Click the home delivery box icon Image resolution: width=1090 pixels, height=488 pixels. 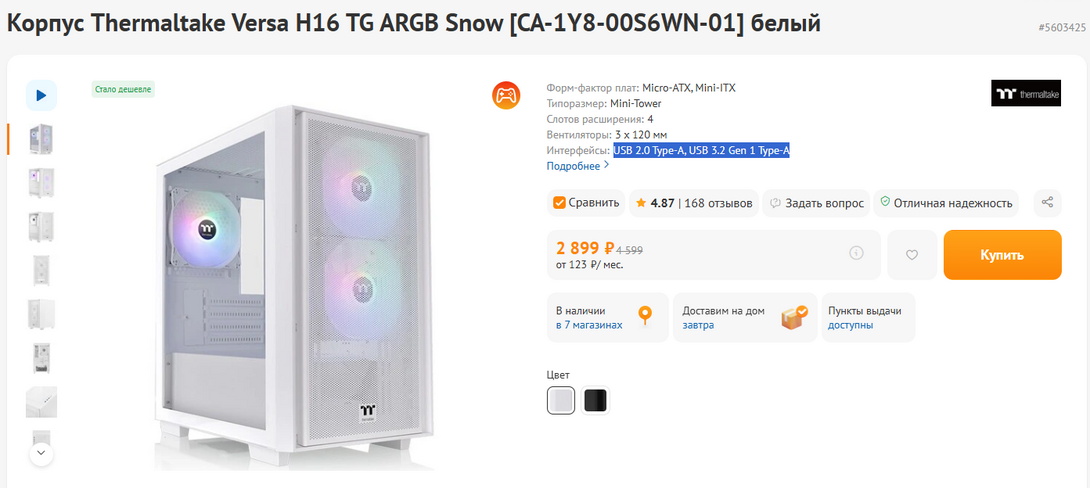click(795, 317)
